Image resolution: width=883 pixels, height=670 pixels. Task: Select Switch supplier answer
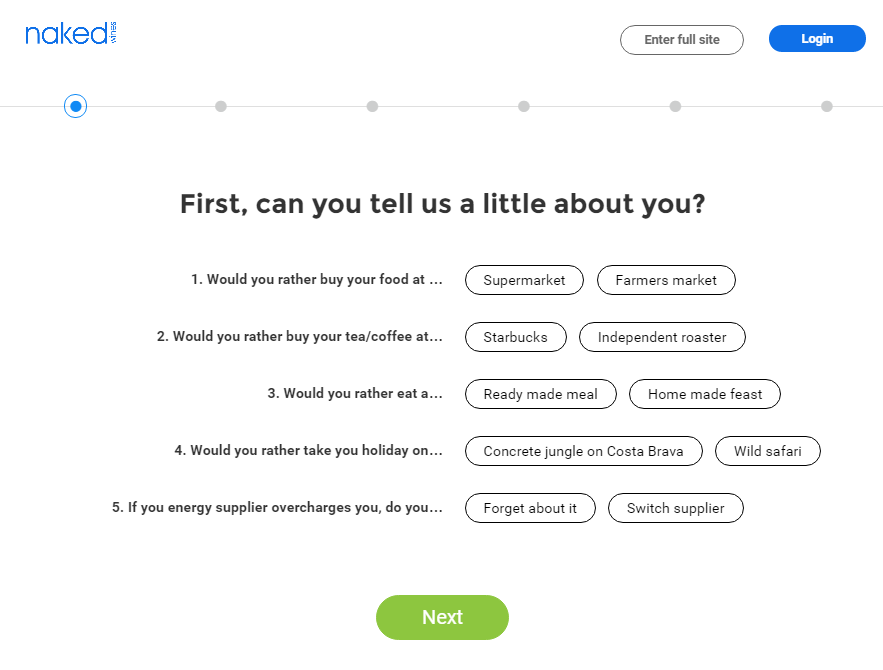coord(676,508)
